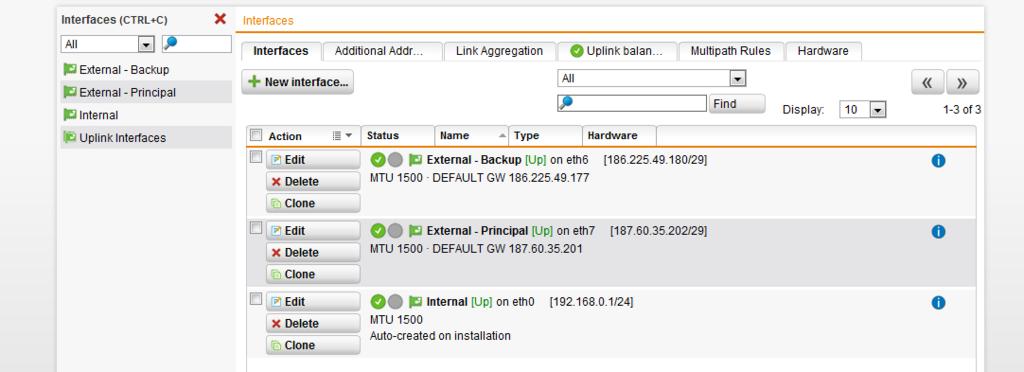This screenshot has height=372, width=1024.
Task: Click the address 186.225.49.180/29
Action: 655,160
